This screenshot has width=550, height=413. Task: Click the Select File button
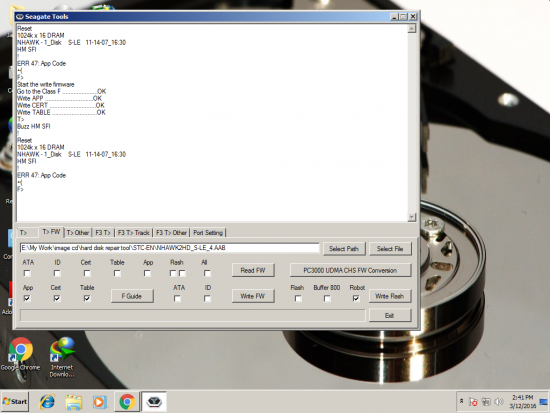click(x=390, y=249)
